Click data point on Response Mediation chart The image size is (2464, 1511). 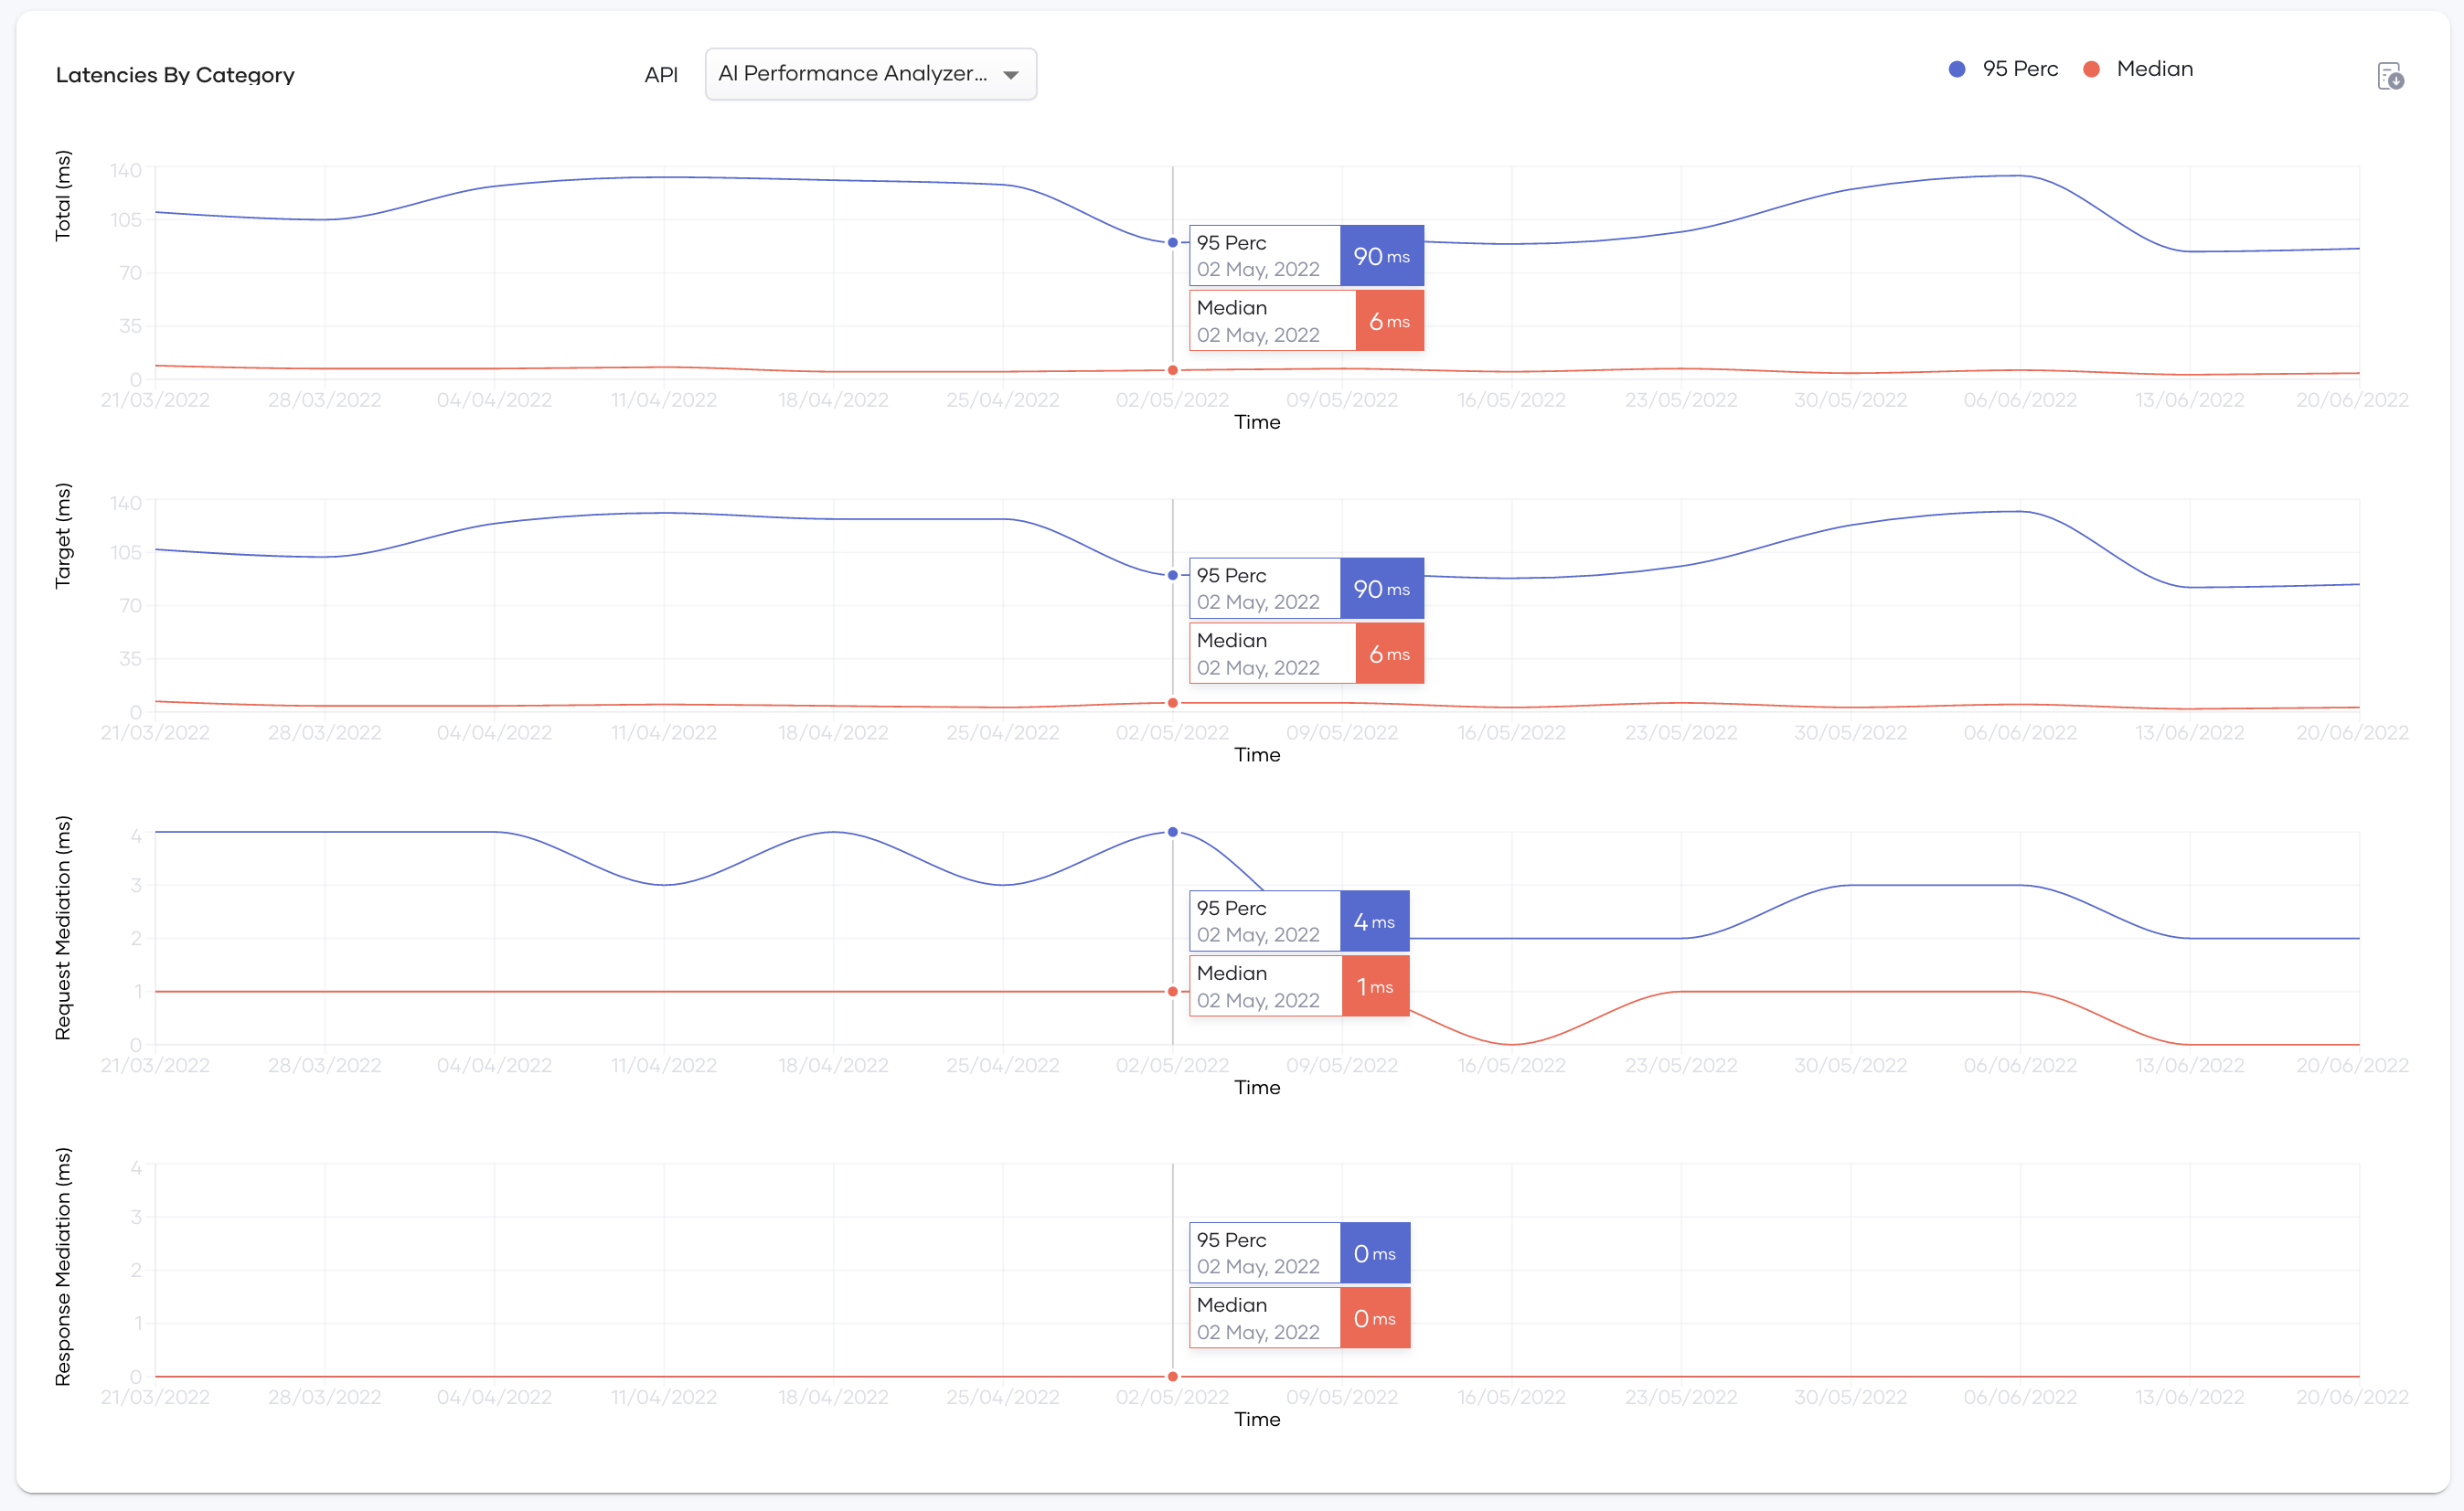coord(1173,1377)
